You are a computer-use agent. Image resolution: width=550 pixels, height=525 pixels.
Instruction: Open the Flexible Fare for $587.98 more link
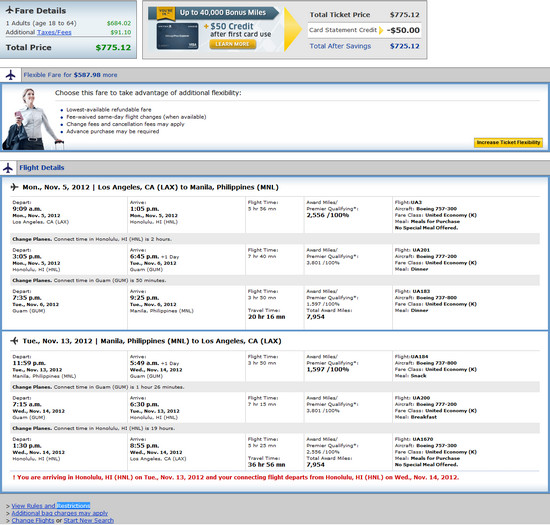tap(71, 75)
